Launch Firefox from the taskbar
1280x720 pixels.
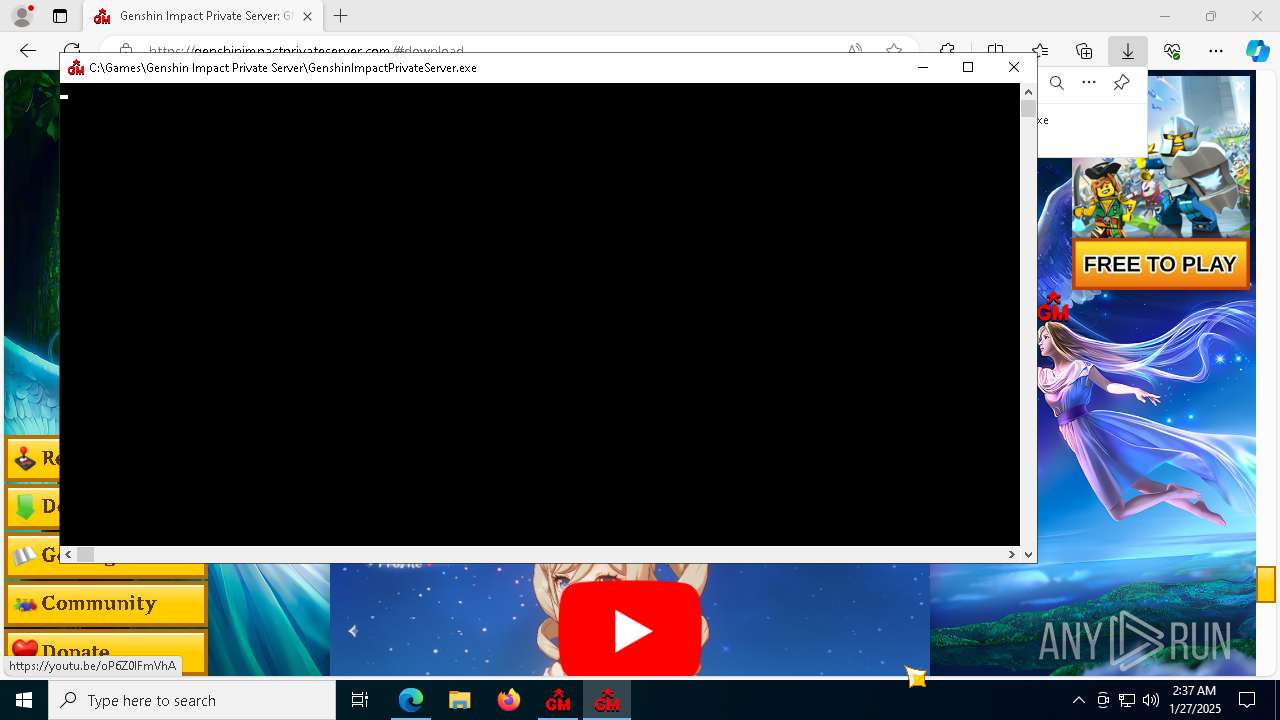click(509, 700)
